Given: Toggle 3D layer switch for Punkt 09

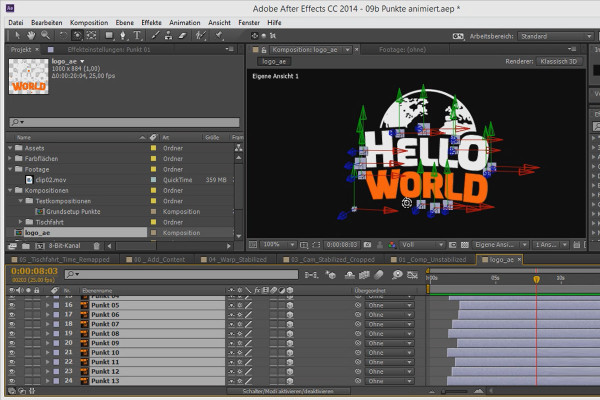Looking at the screenshot, I should [290, 343].
